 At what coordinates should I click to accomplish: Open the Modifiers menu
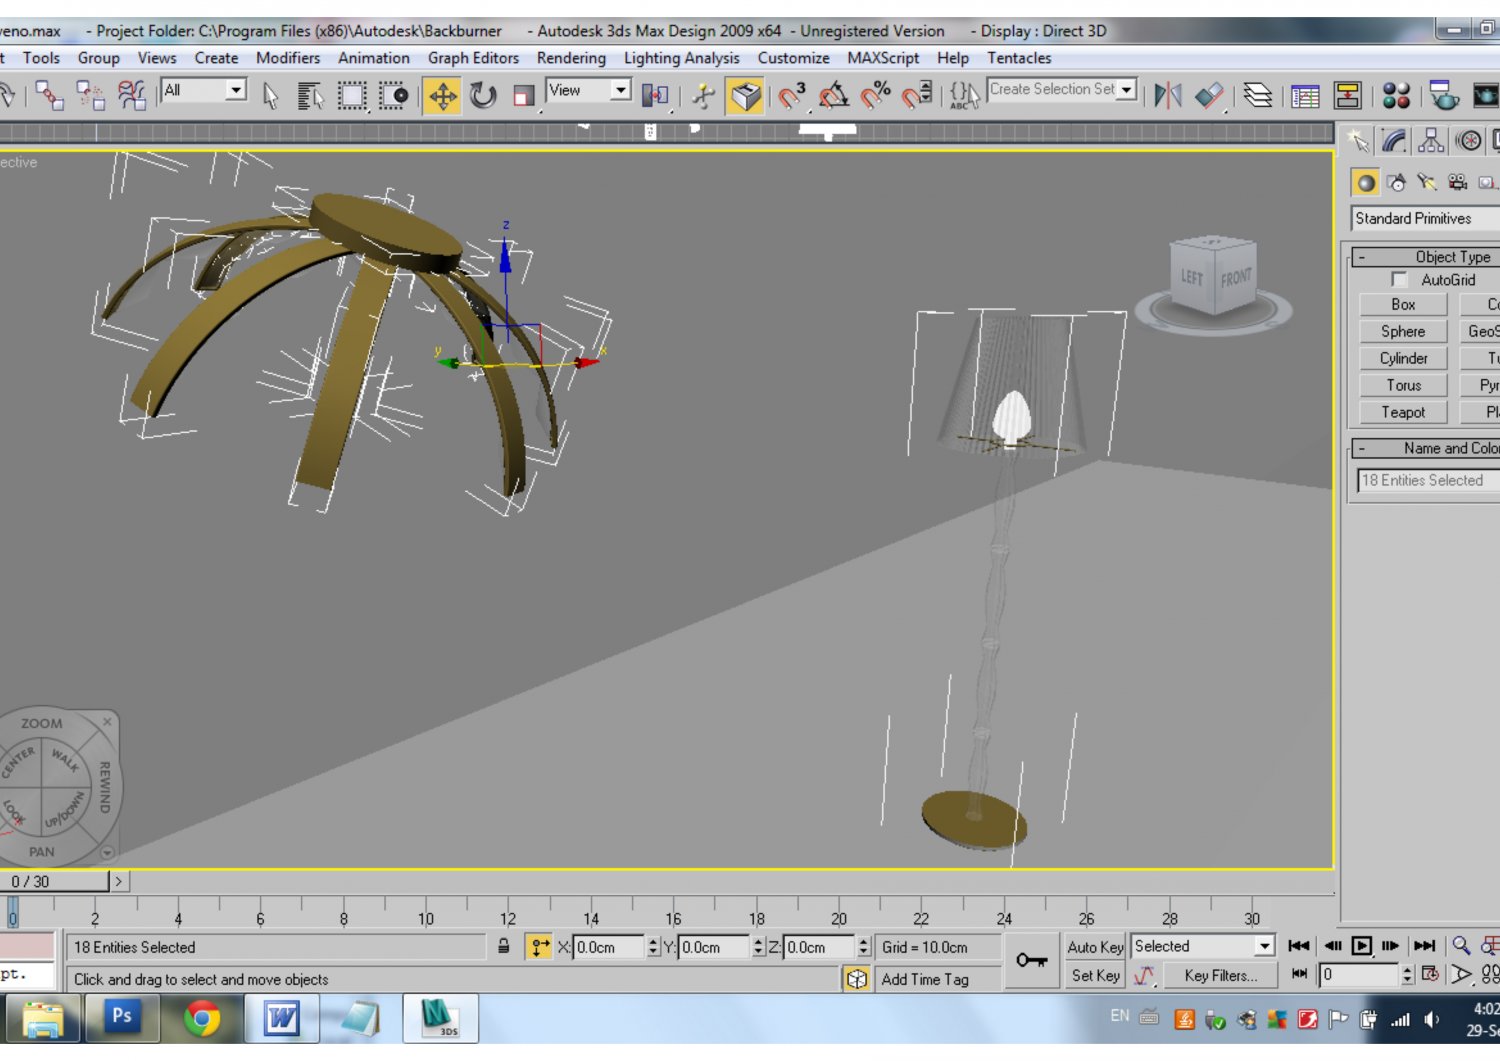click(288, 57)
